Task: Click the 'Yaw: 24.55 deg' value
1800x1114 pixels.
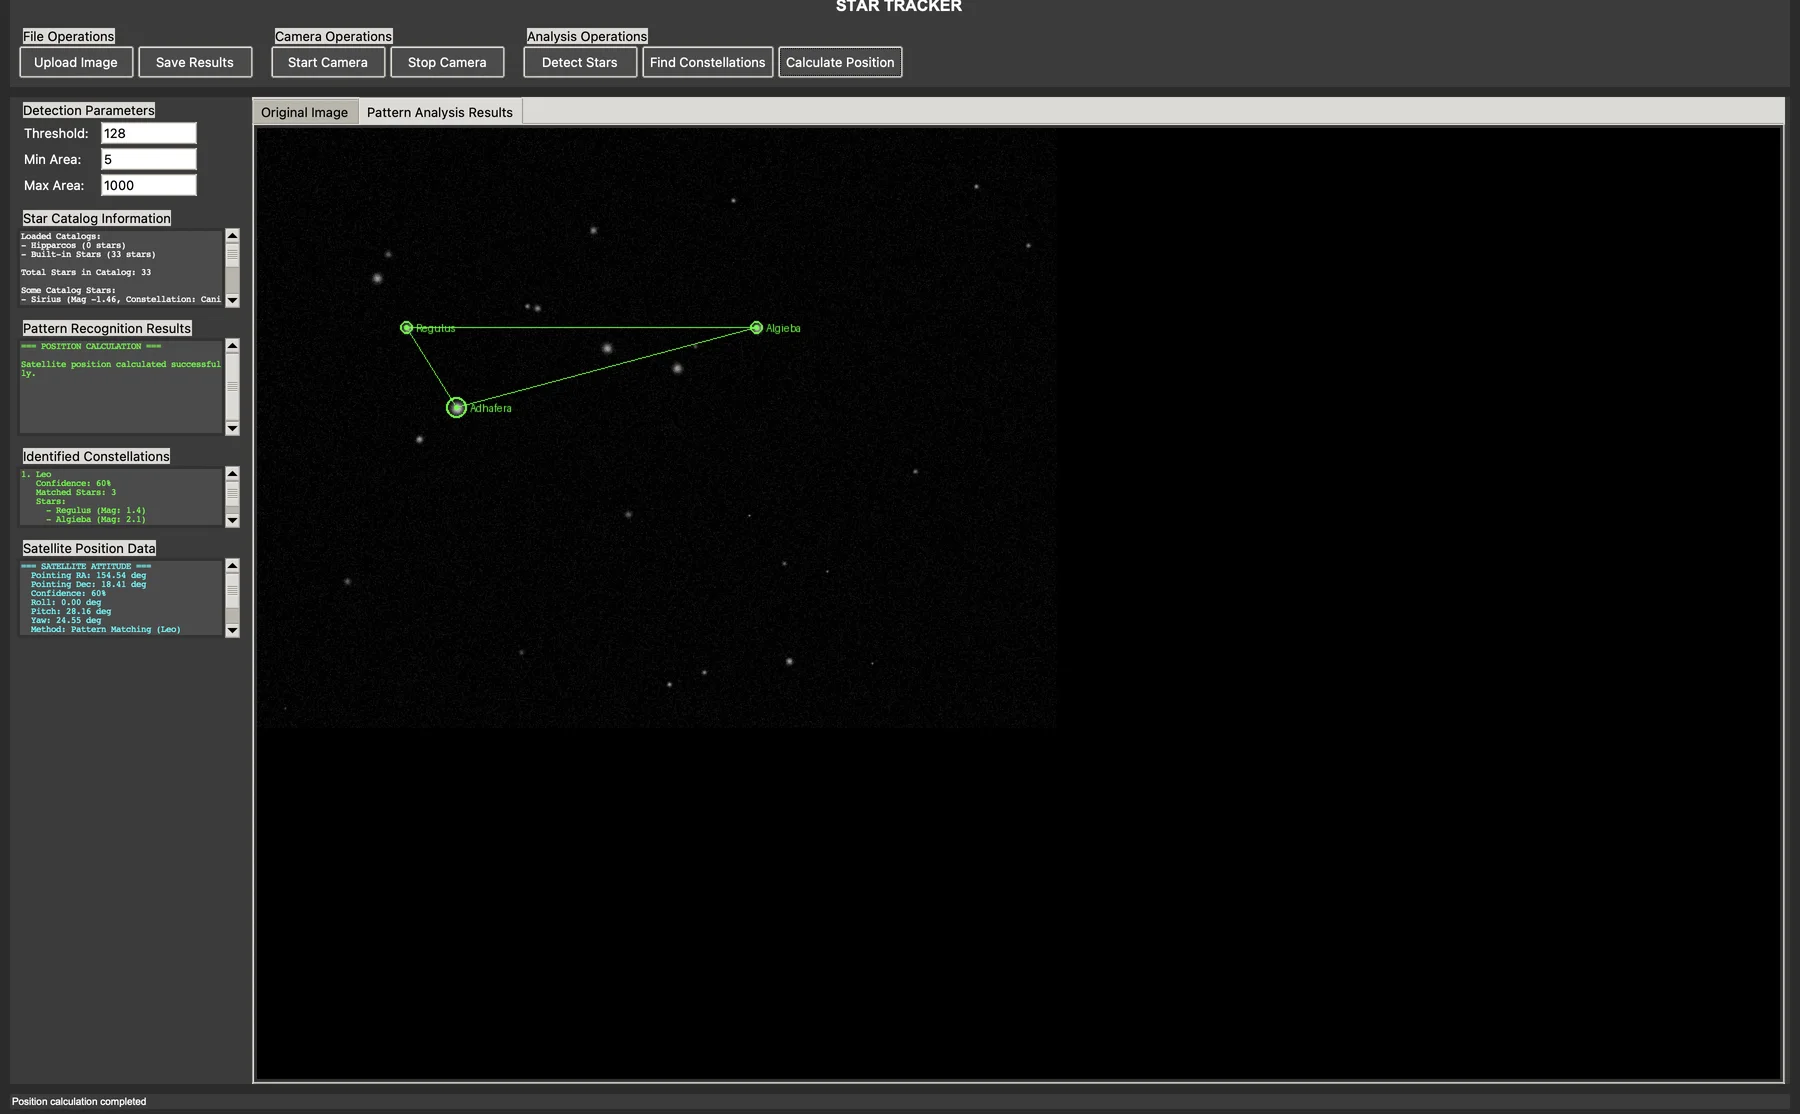Action: pos(66,620)
